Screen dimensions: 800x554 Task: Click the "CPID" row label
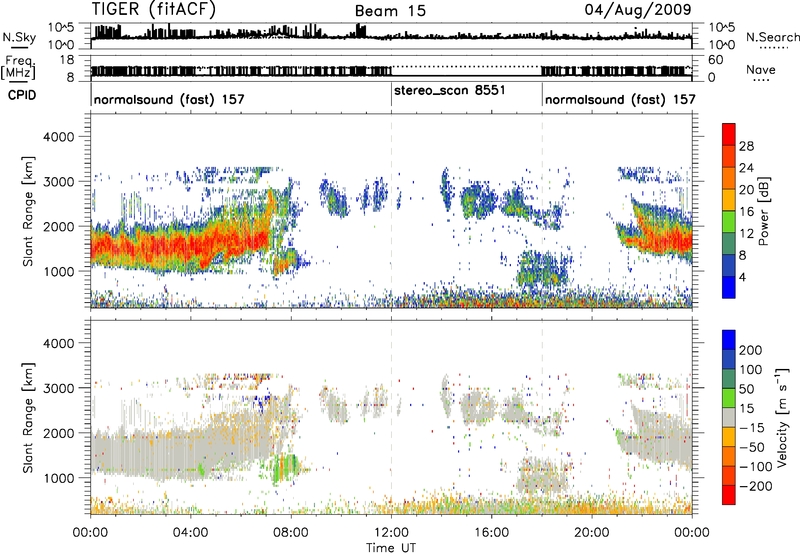click(x=22, y=95)
